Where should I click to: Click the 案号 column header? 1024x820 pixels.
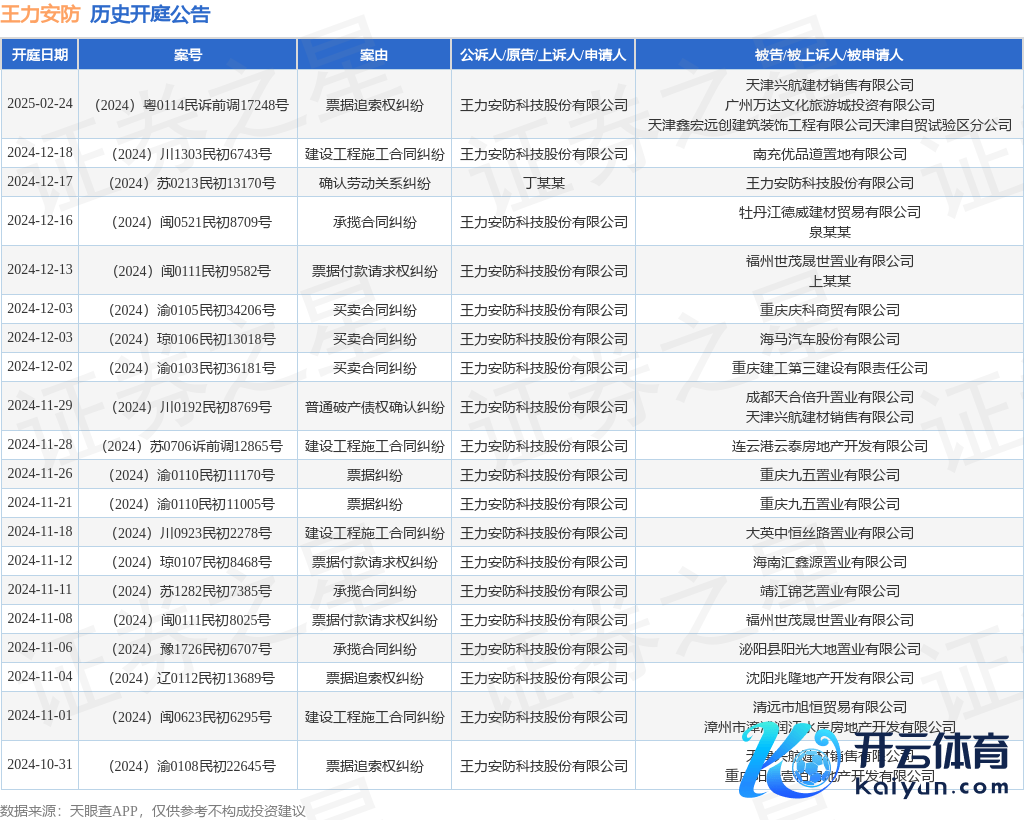(188, 55)
